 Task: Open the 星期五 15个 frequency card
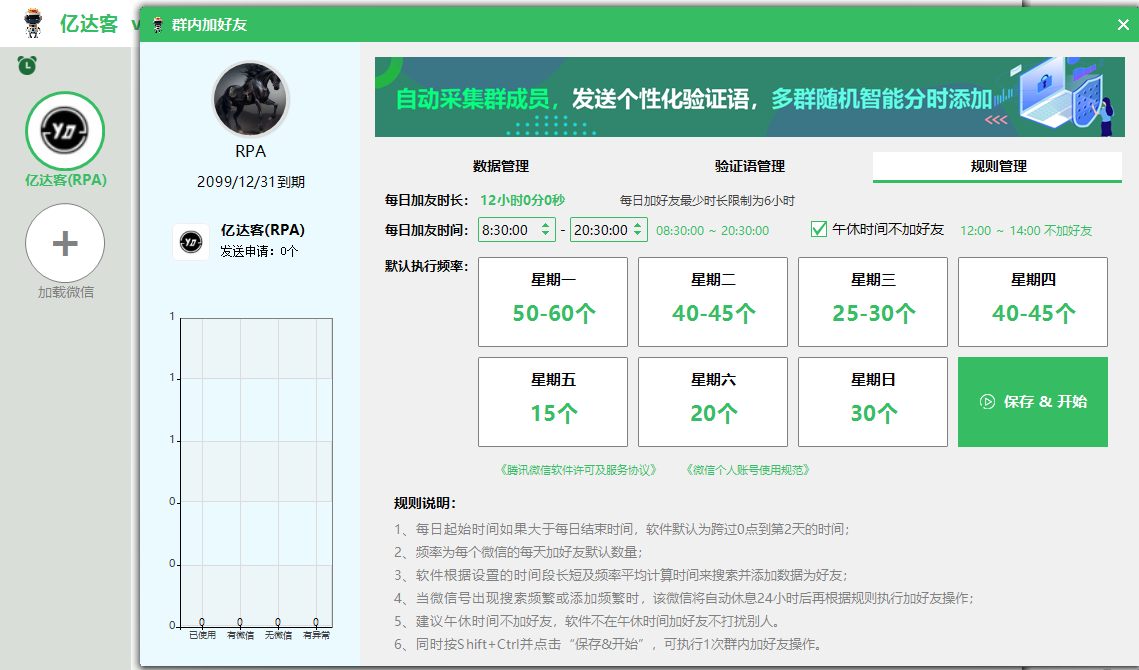click(x=553, y=402)
